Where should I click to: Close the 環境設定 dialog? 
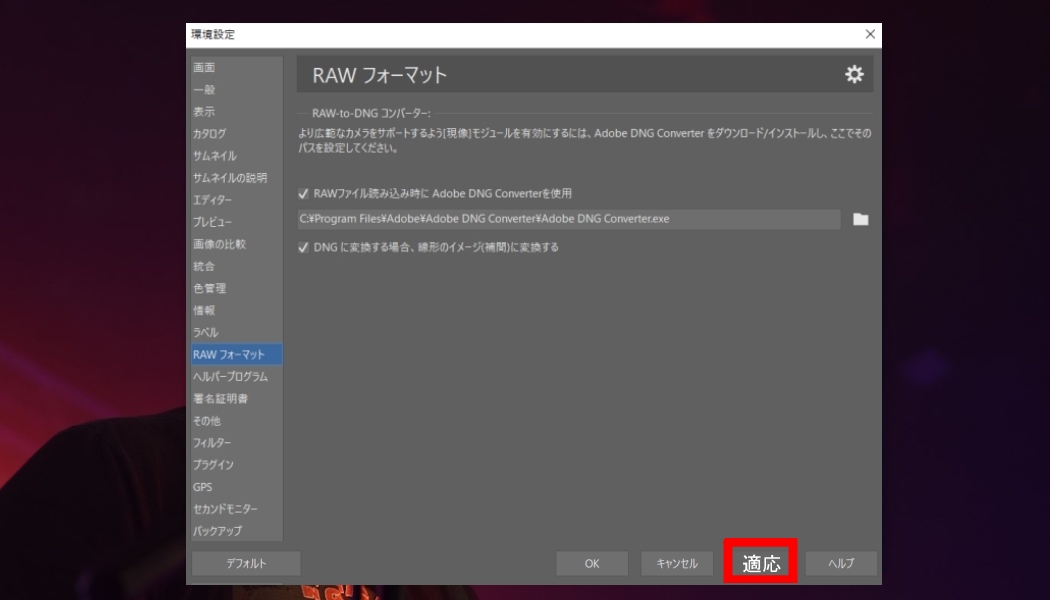point(870,34)
